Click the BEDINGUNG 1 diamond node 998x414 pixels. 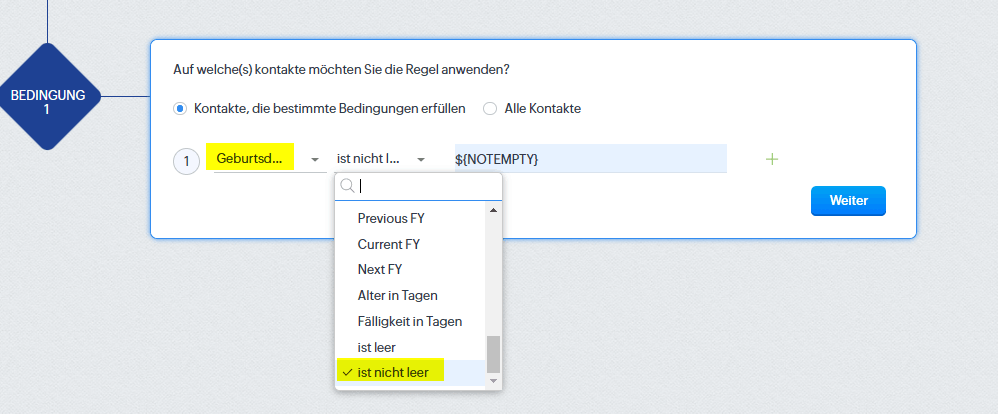(x=47, y=96)
